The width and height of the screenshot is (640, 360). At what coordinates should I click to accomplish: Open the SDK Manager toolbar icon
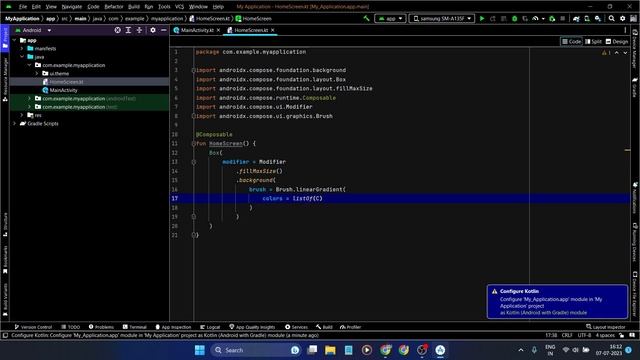[598, 18]
